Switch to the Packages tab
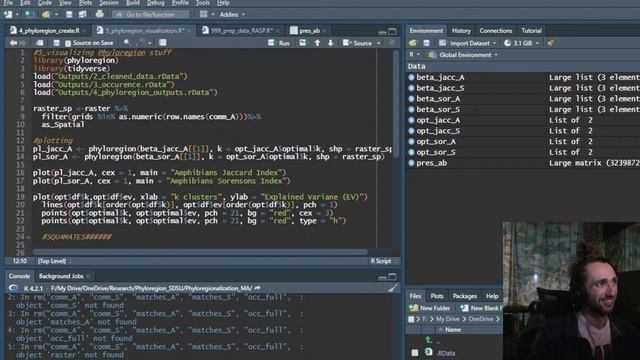 point(464,296)
